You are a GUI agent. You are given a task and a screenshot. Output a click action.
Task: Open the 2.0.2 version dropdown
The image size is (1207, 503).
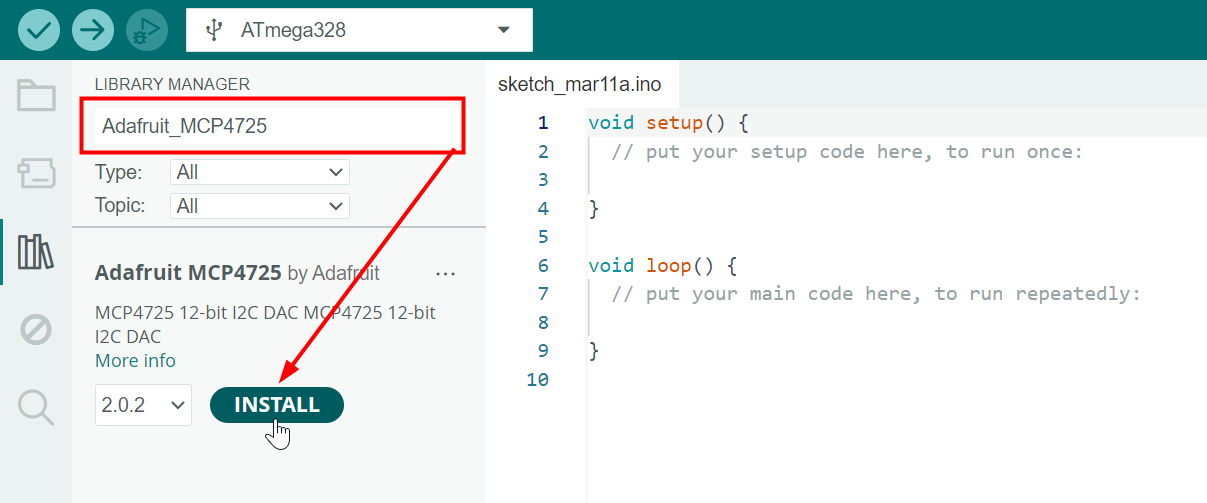click(143, 405)
